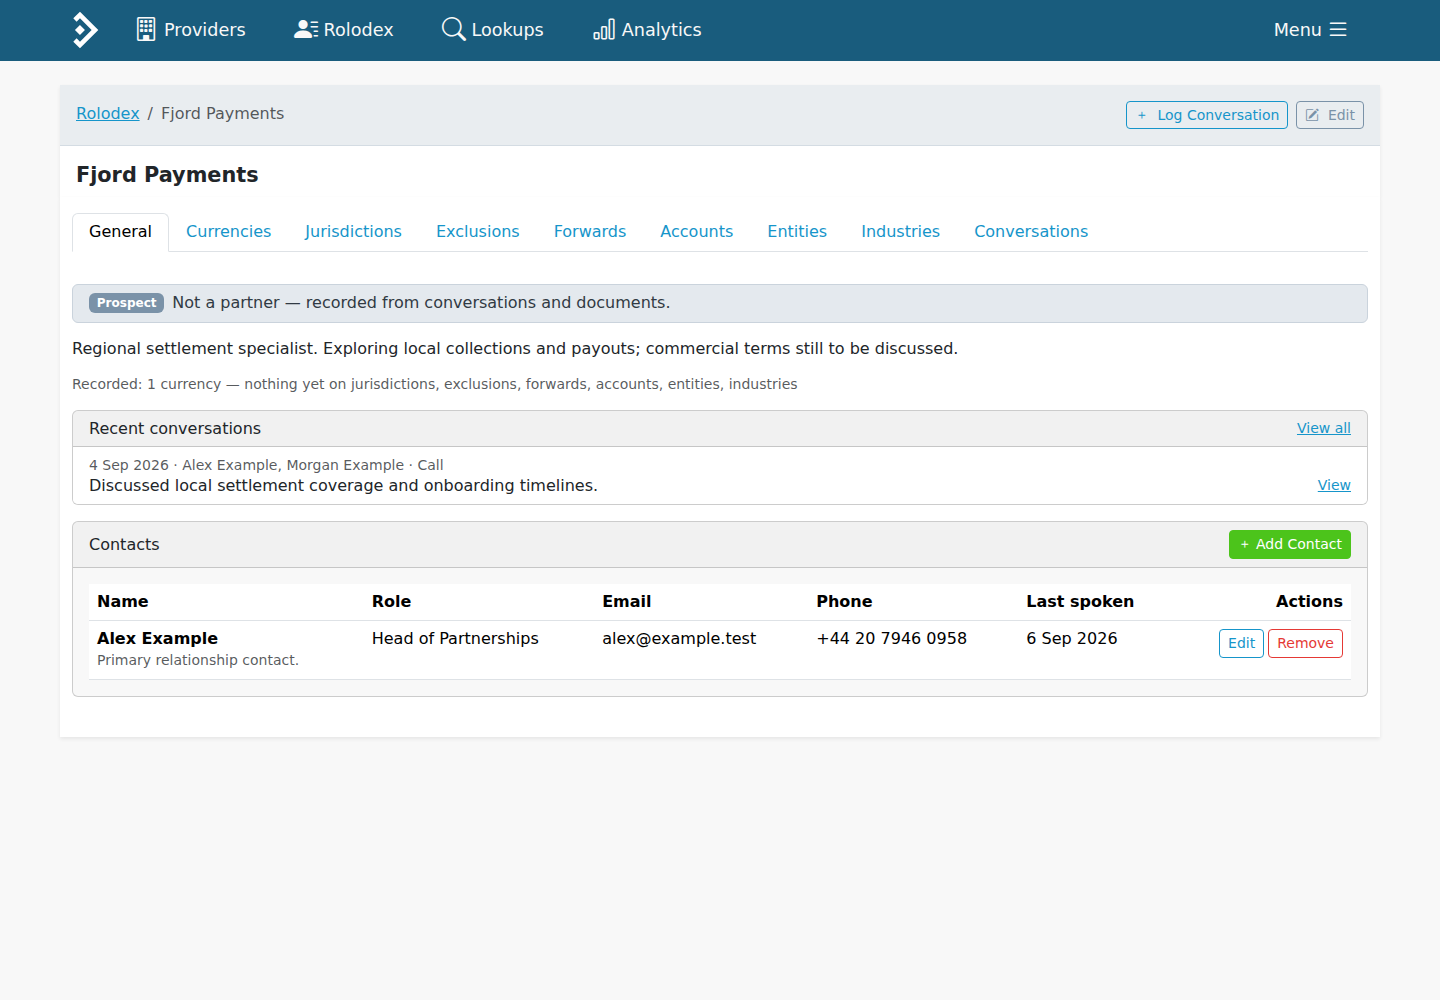
Task: Go to the Lookups page
Action: pos(493,30)
